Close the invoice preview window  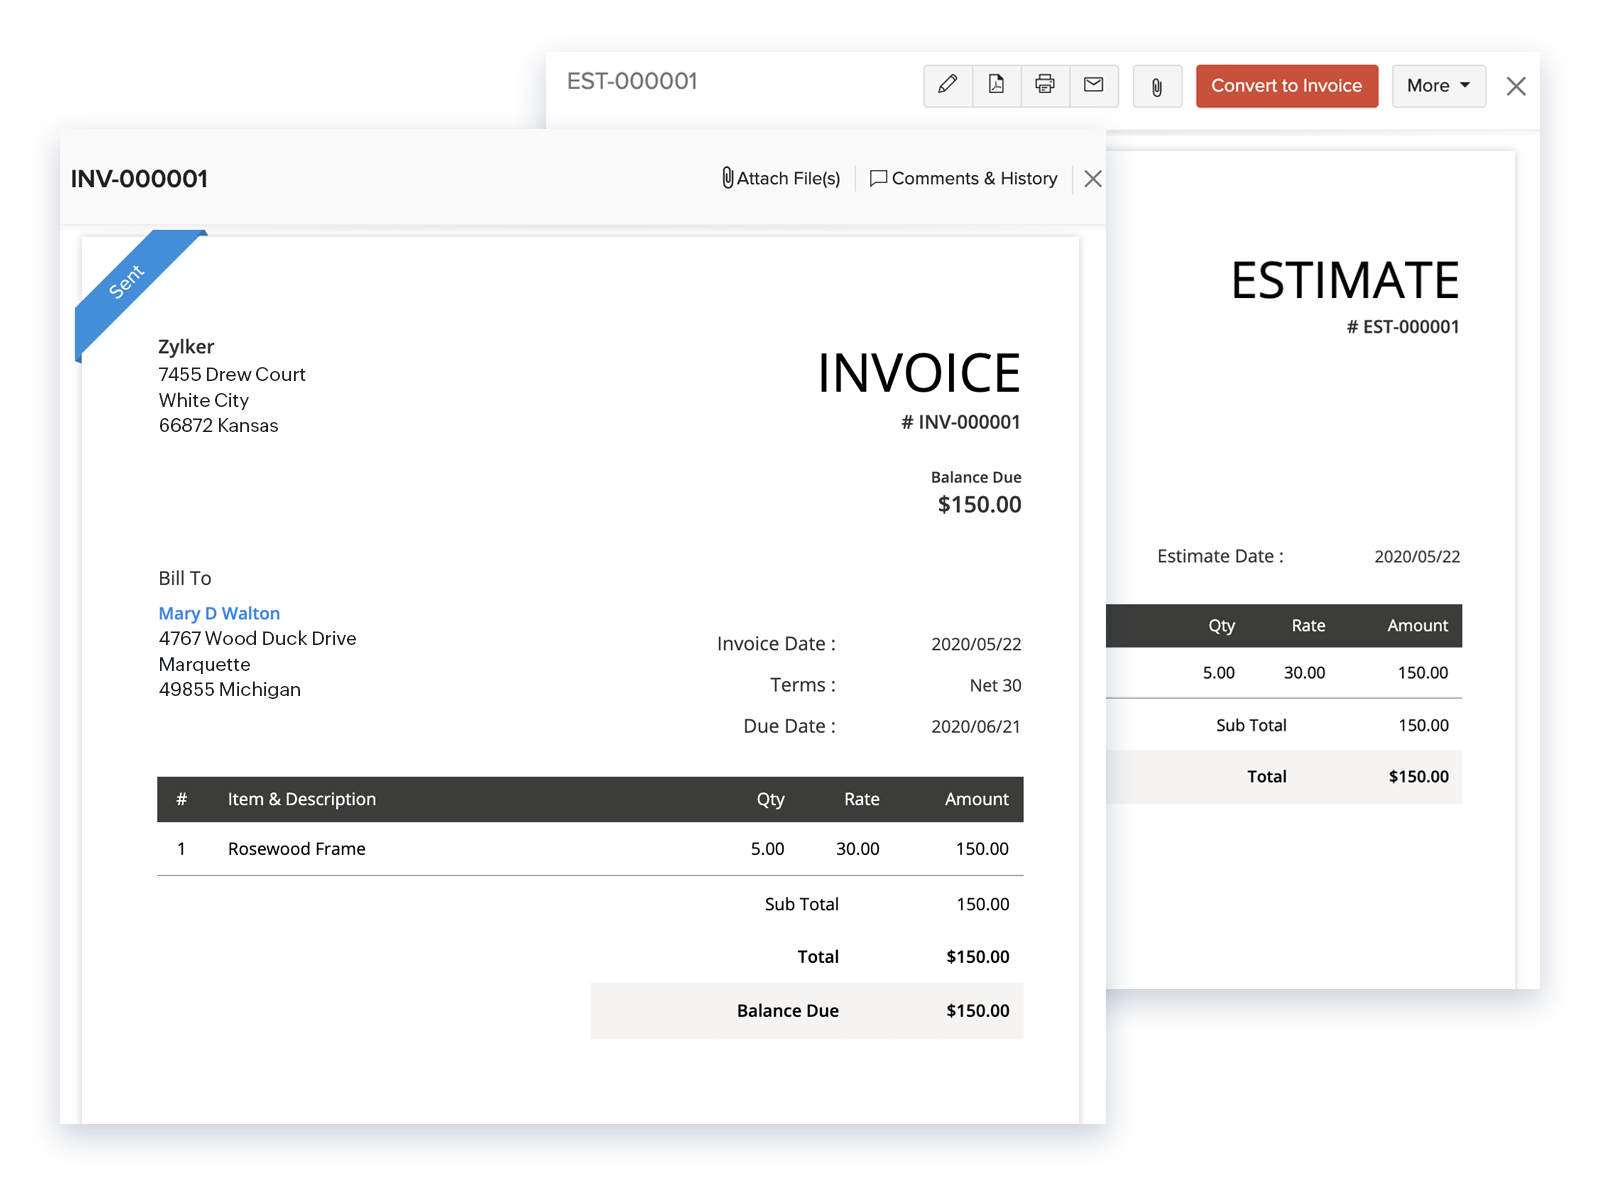[x=1092, y=178]
